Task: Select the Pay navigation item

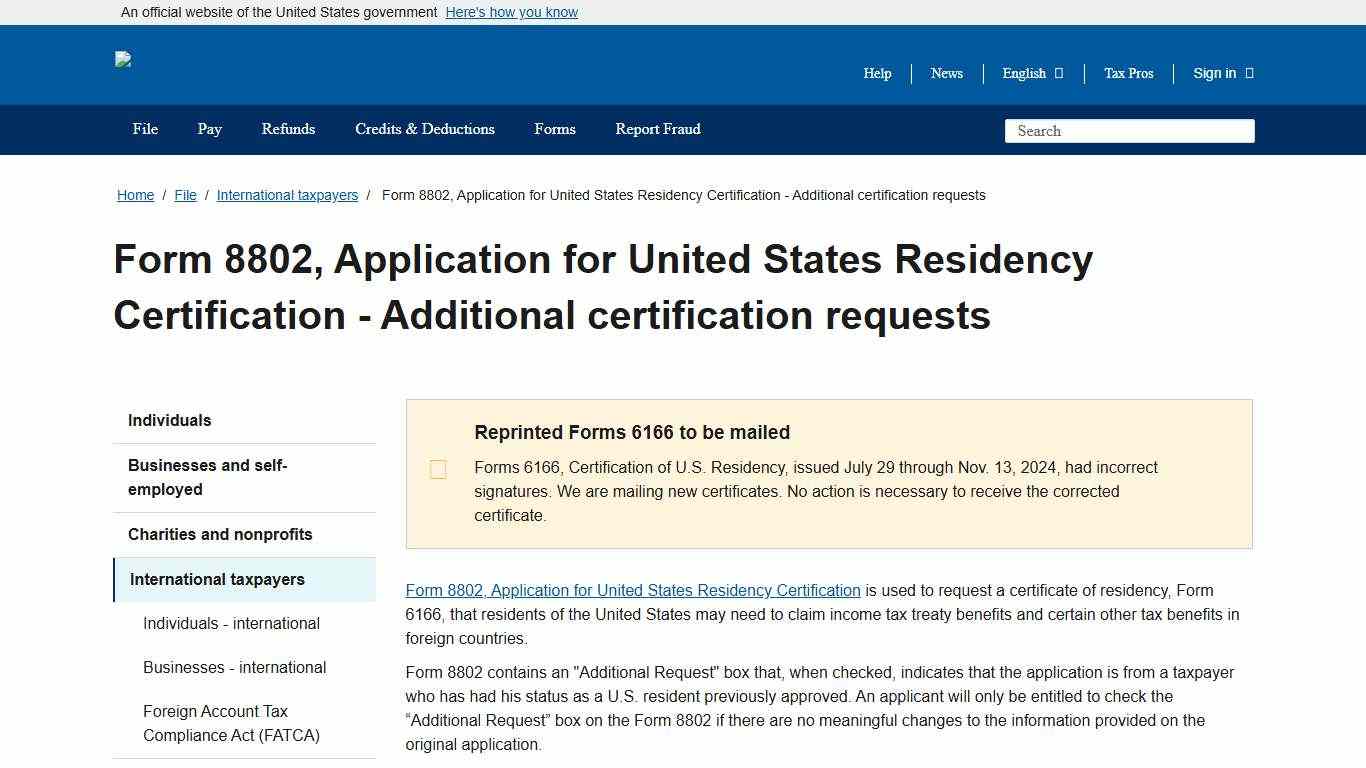Action: (209, 129)
